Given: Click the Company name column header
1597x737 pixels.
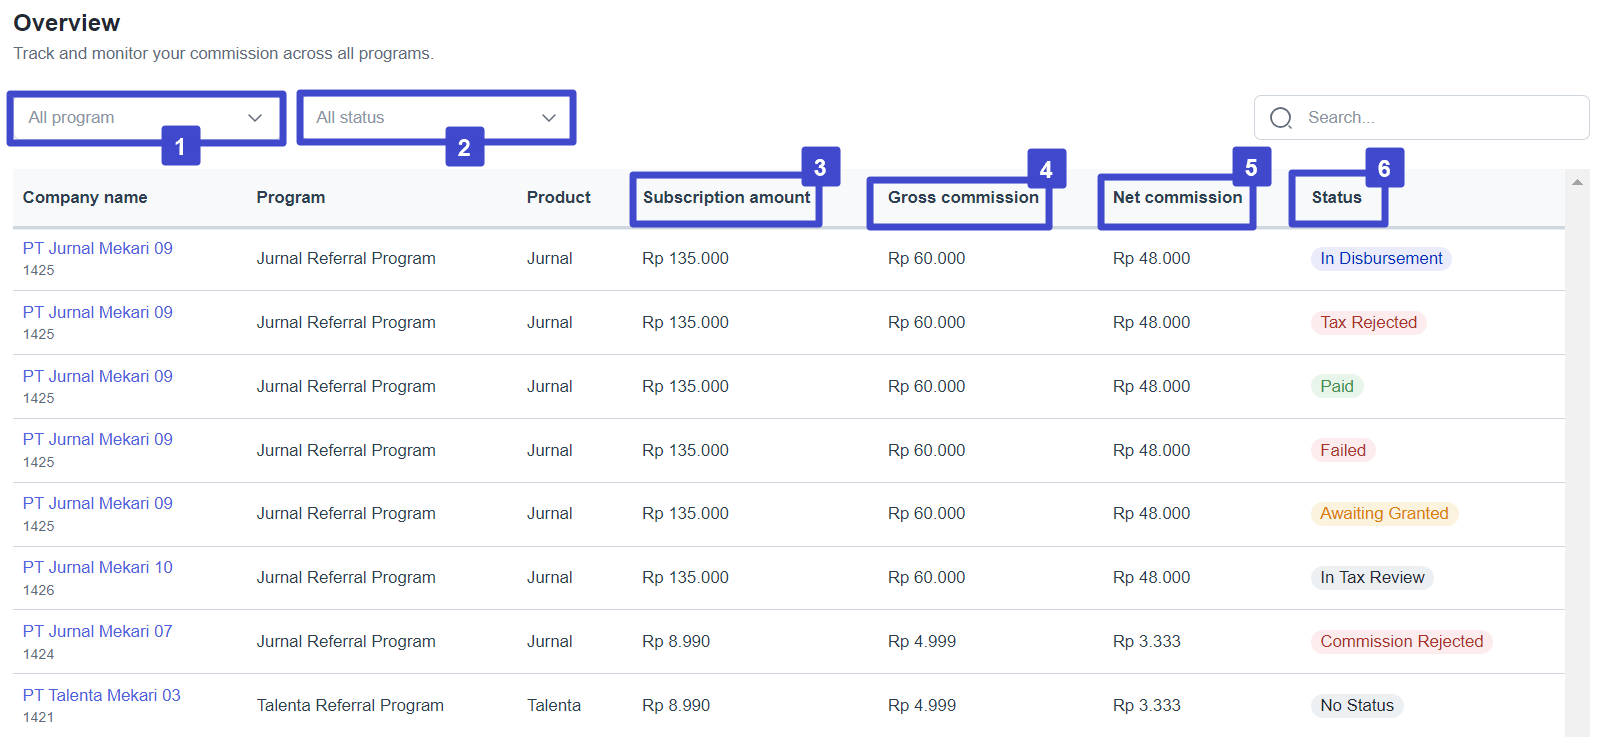Looking at the screenshot, I should (x=85, y=198).
